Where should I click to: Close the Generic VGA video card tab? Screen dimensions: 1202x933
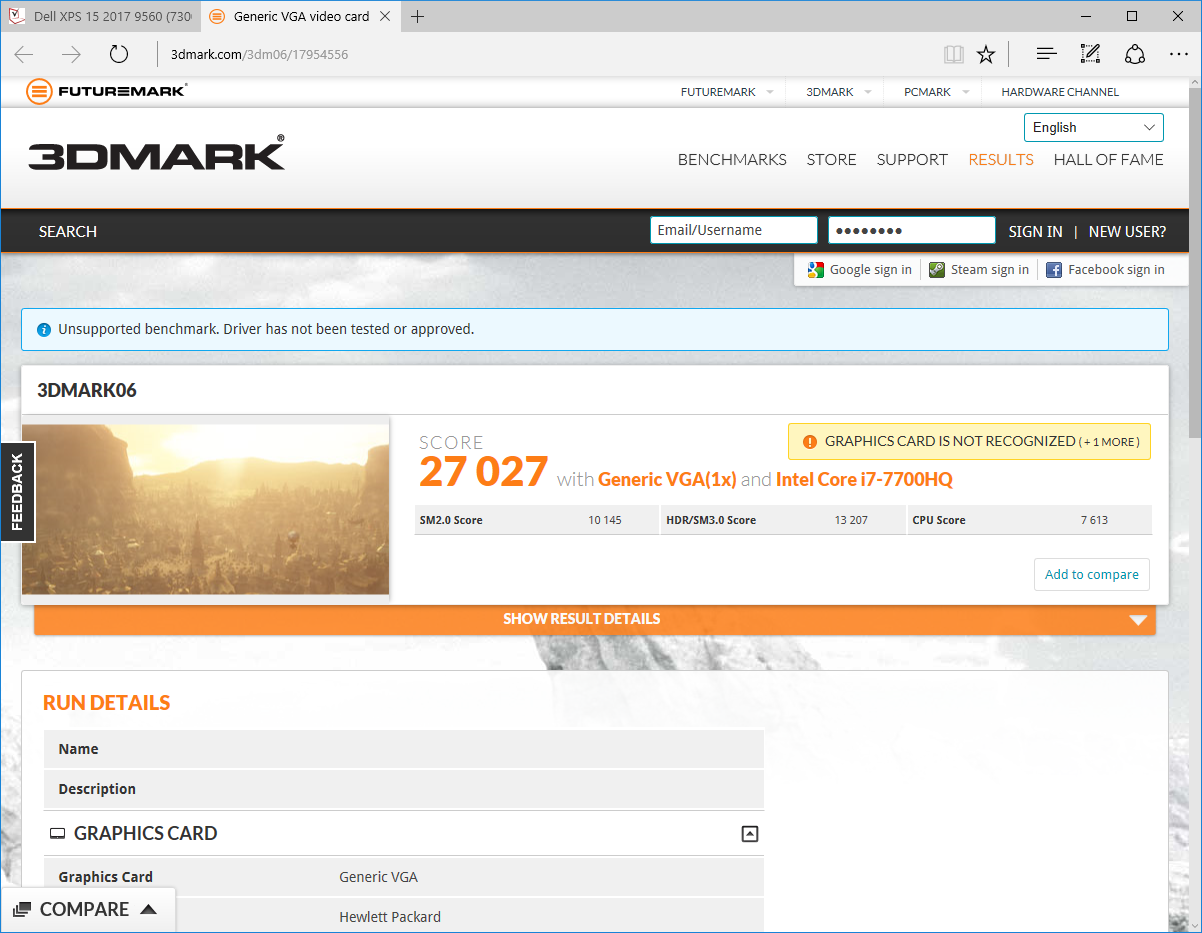387,16
